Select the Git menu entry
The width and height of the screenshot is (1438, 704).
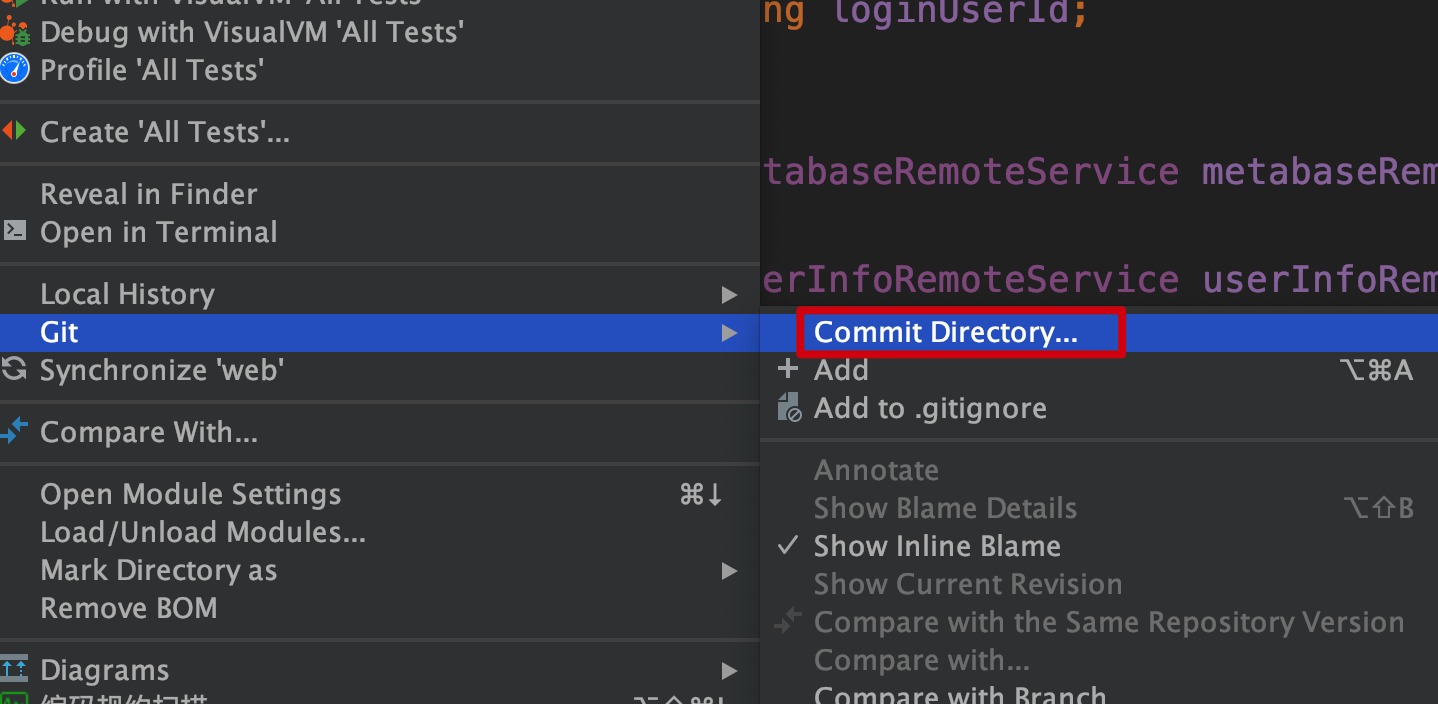tap(380, 332)
